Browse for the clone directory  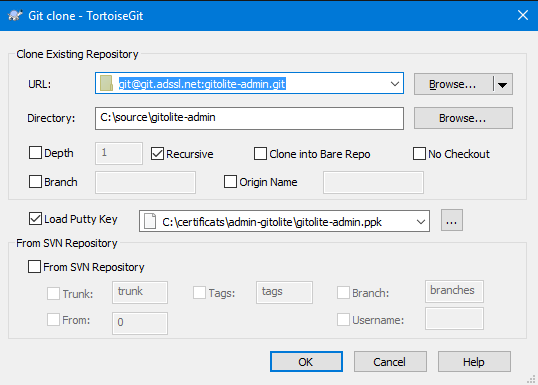463,118
